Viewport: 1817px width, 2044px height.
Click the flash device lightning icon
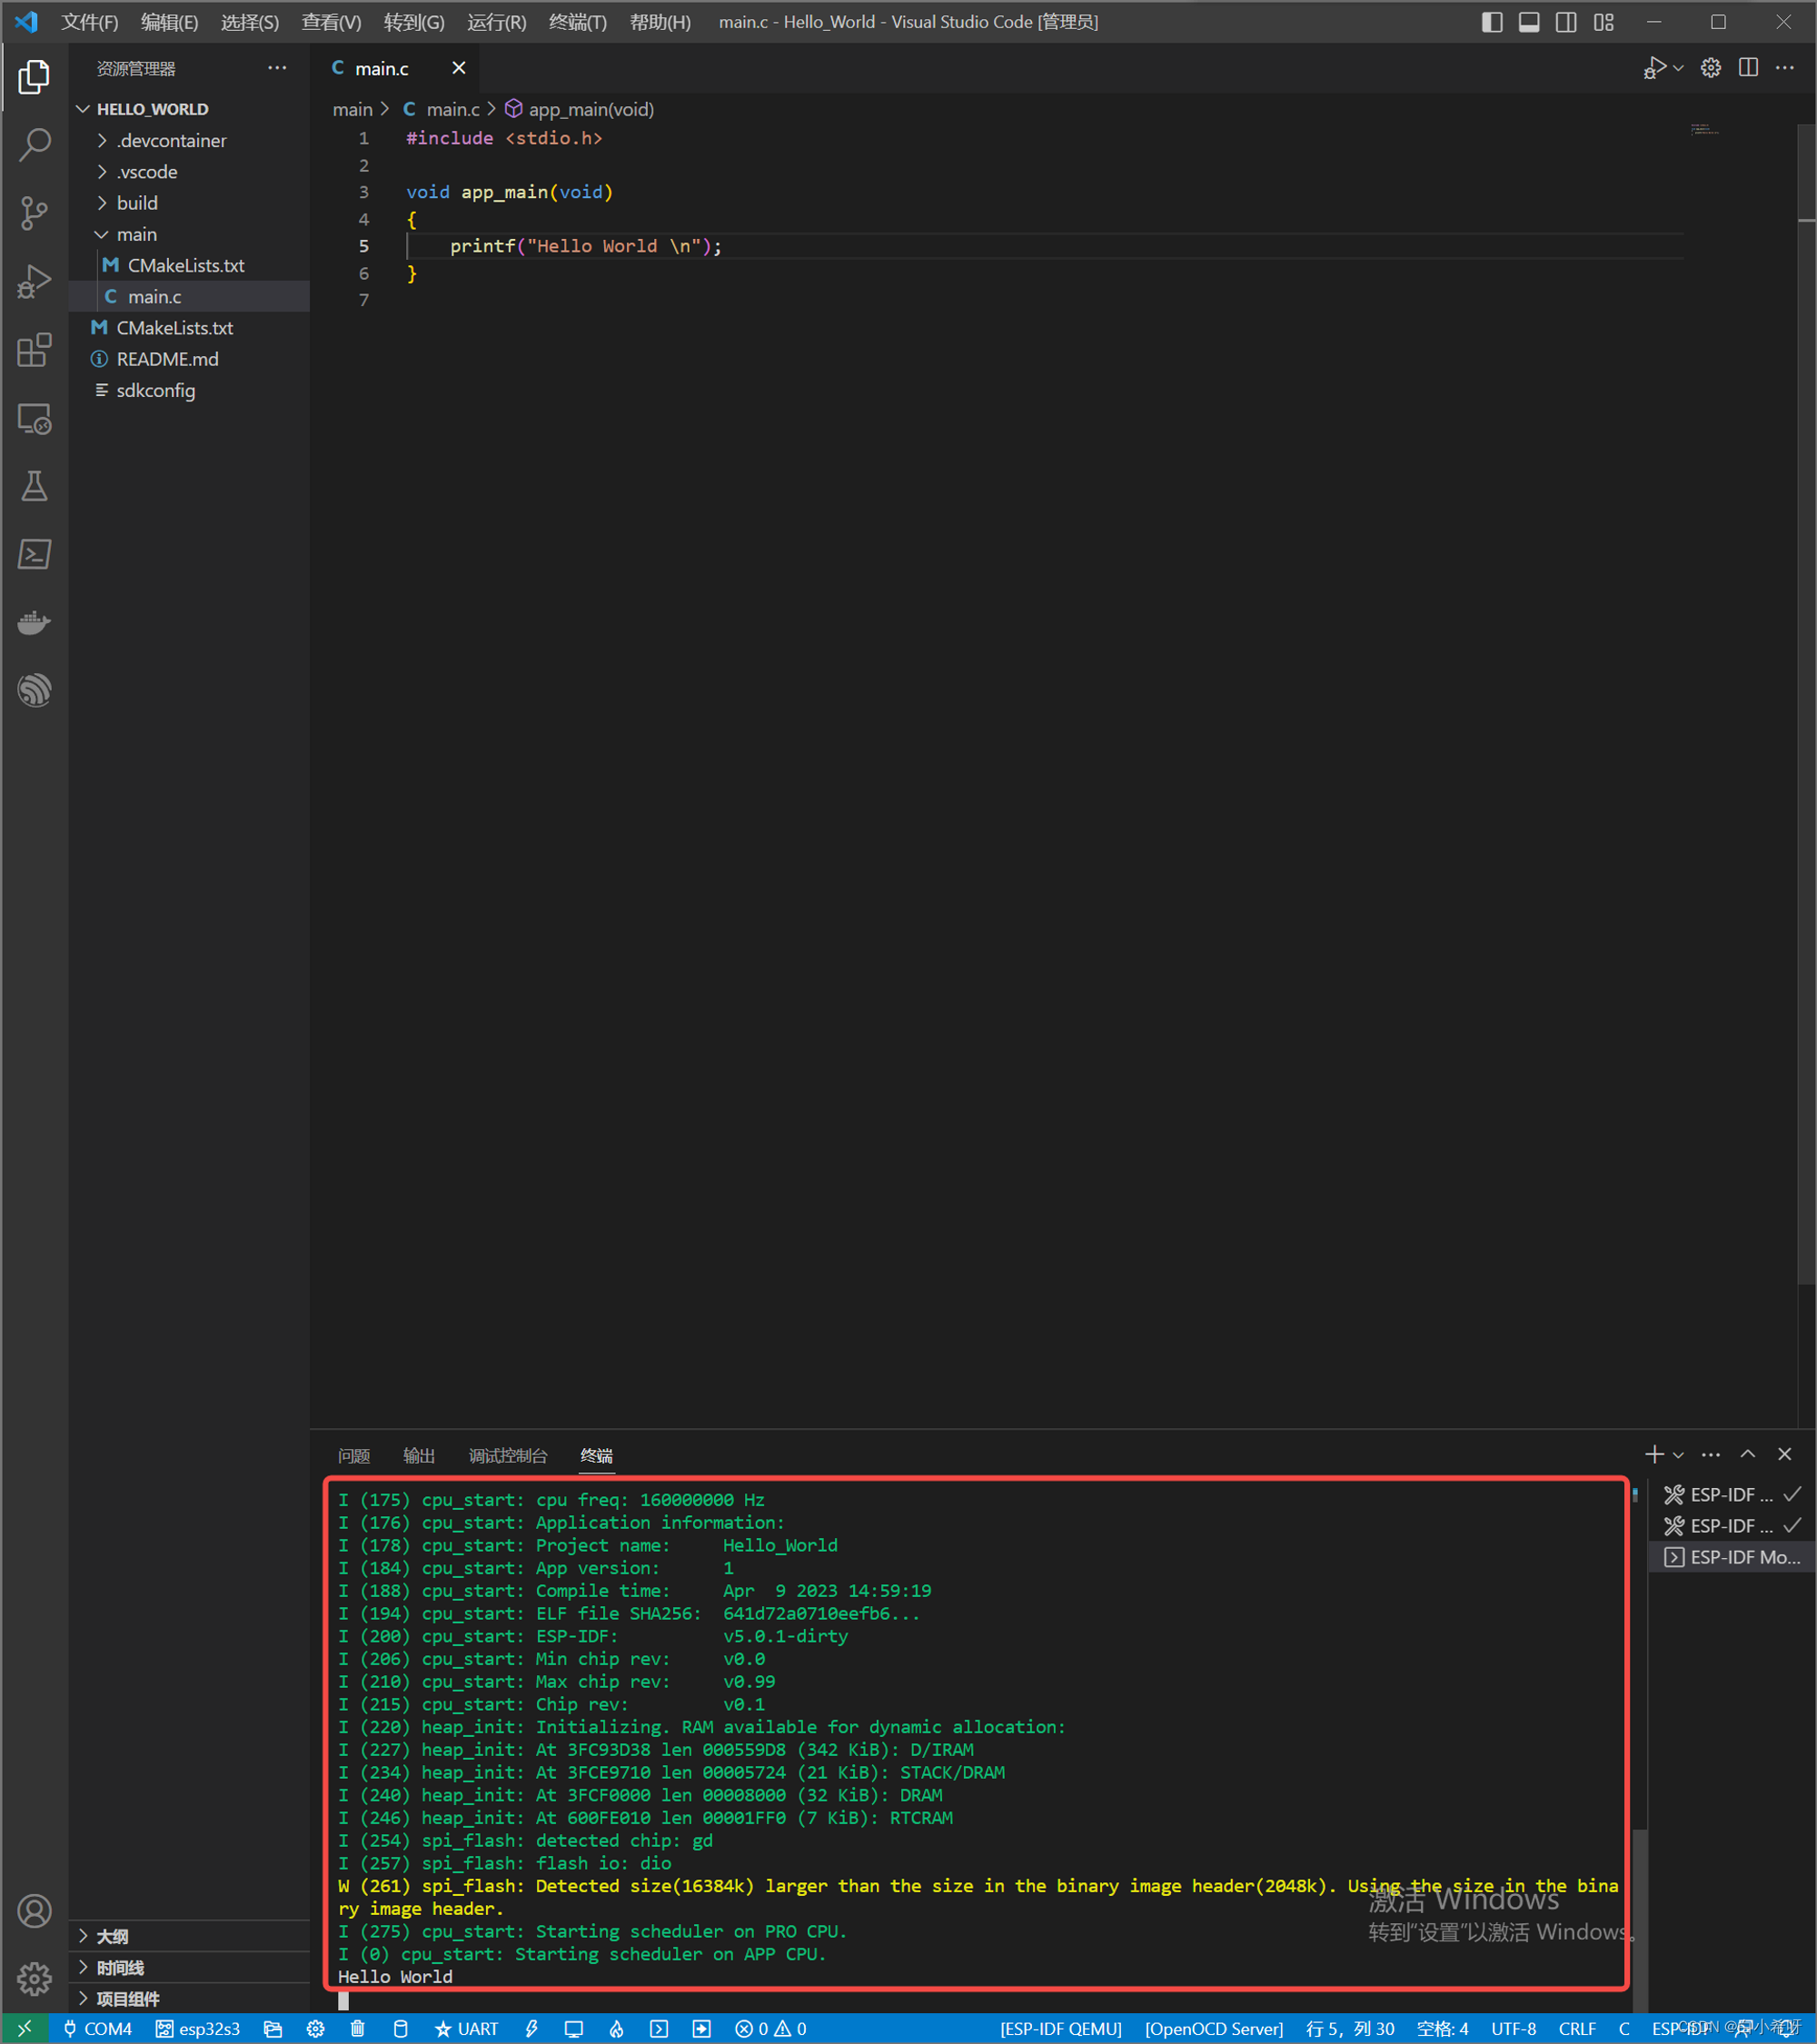tap(532, 2028)
